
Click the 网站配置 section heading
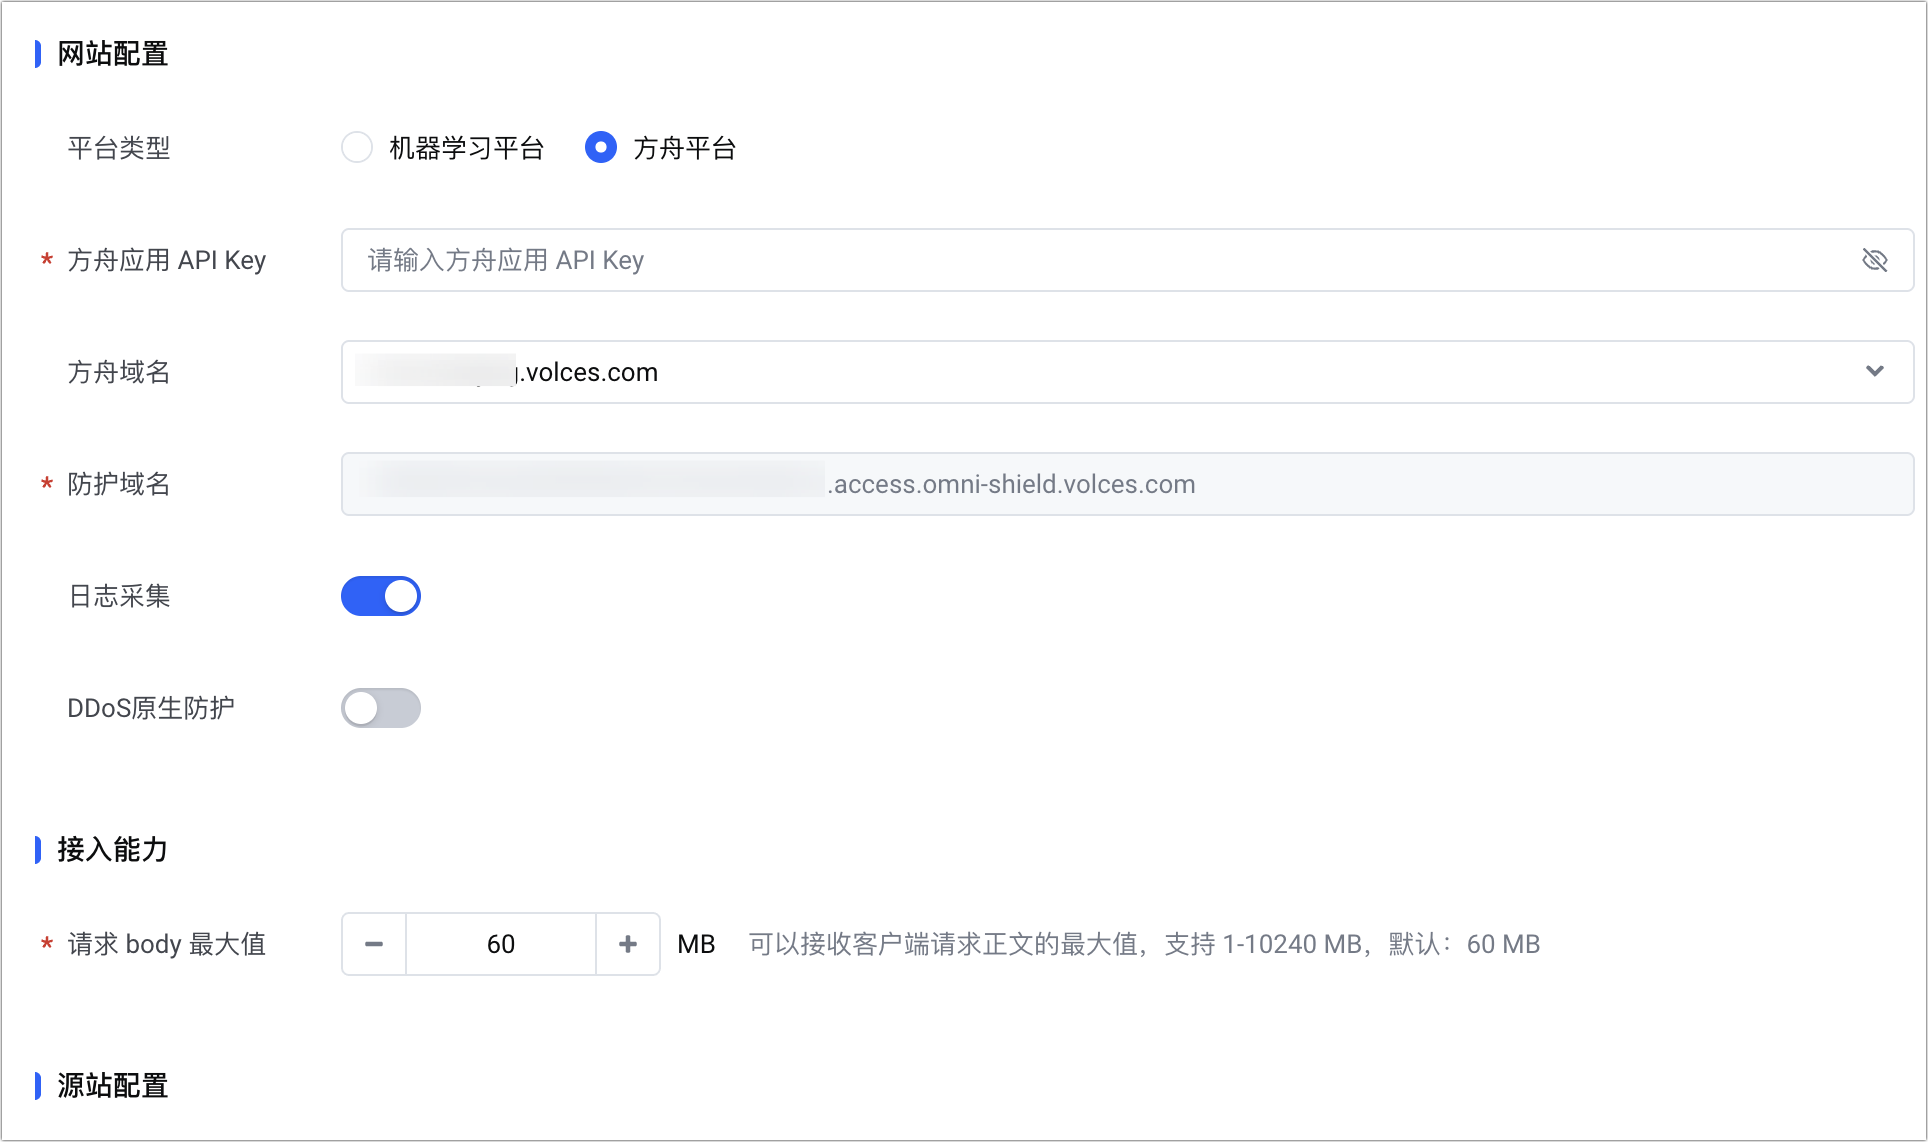click(x=112, y=54)
